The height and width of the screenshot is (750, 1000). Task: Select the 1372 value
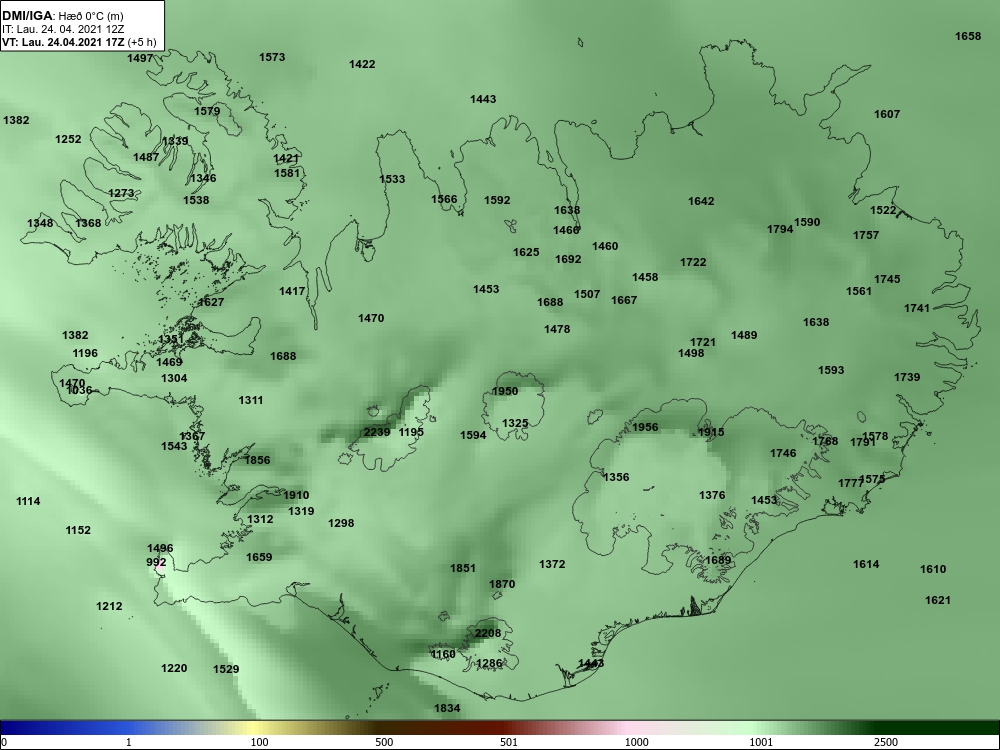pyautogui.click(x=552, y=564)
